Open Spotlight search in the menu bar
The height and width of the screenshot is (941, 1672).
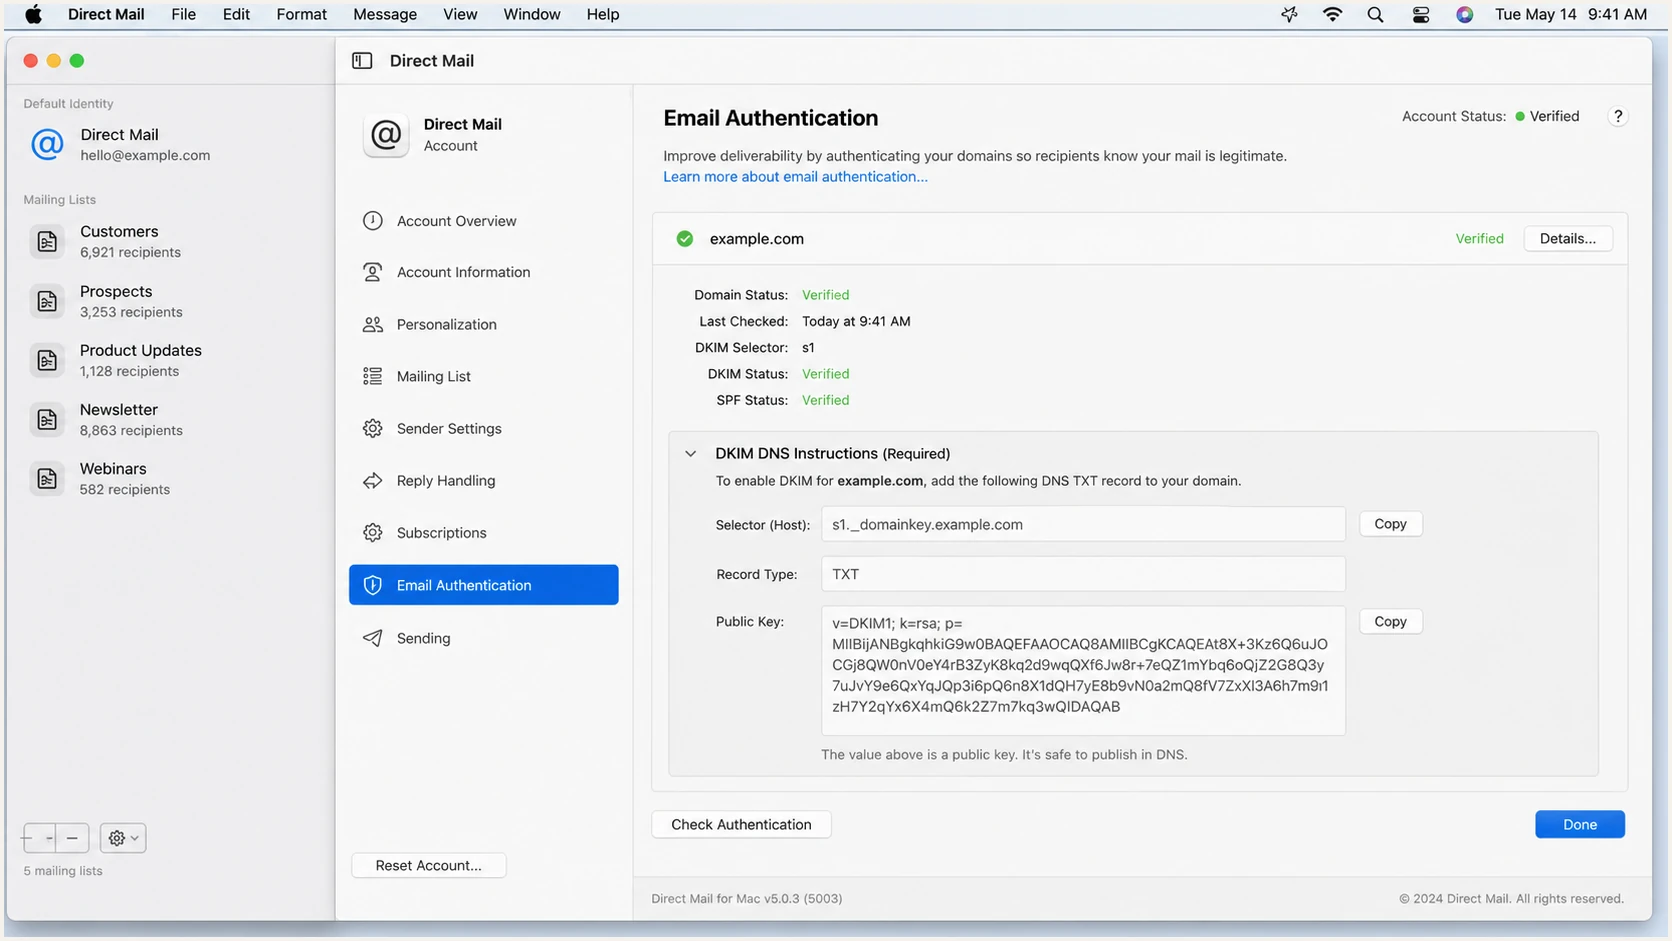[x=1376, y=14]
